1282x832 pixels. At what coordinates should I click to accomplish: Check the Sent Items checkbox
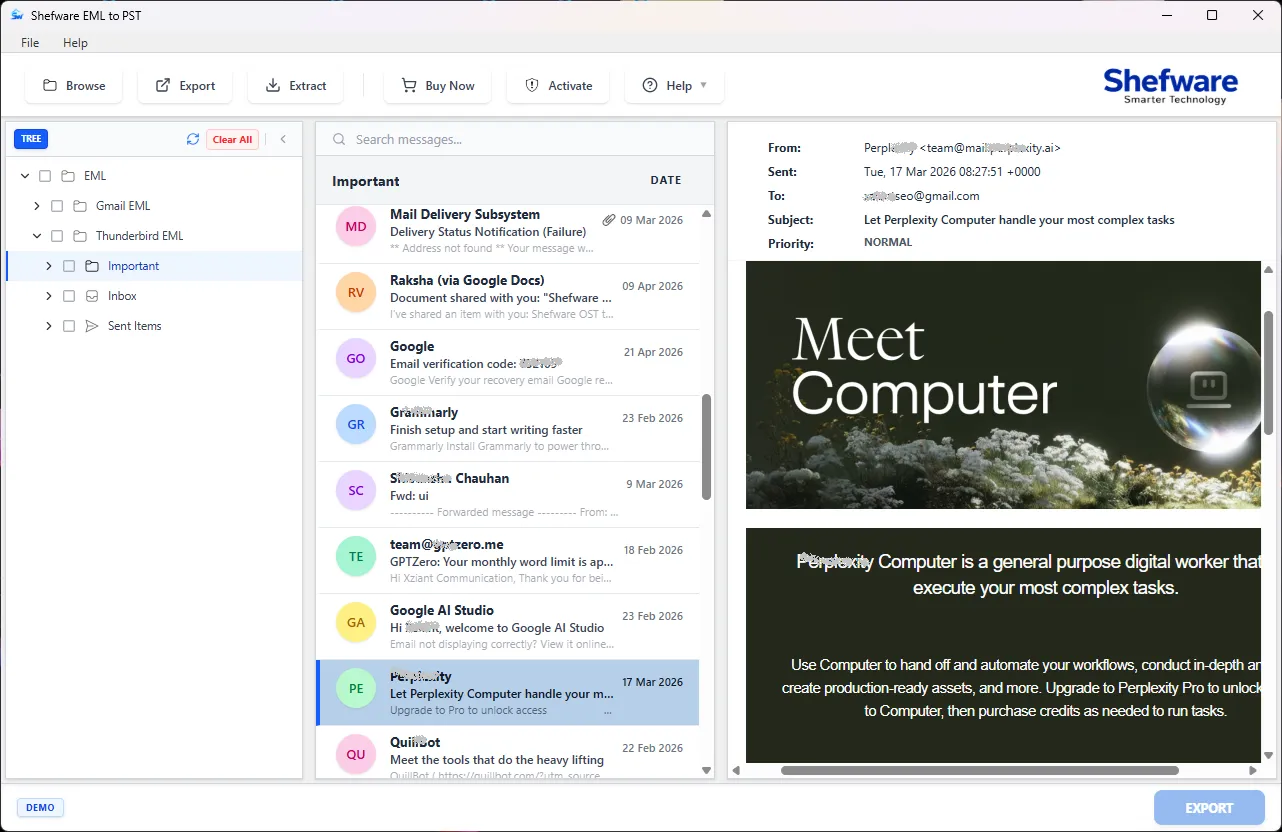pyautogui.click(x=69, y=326)
